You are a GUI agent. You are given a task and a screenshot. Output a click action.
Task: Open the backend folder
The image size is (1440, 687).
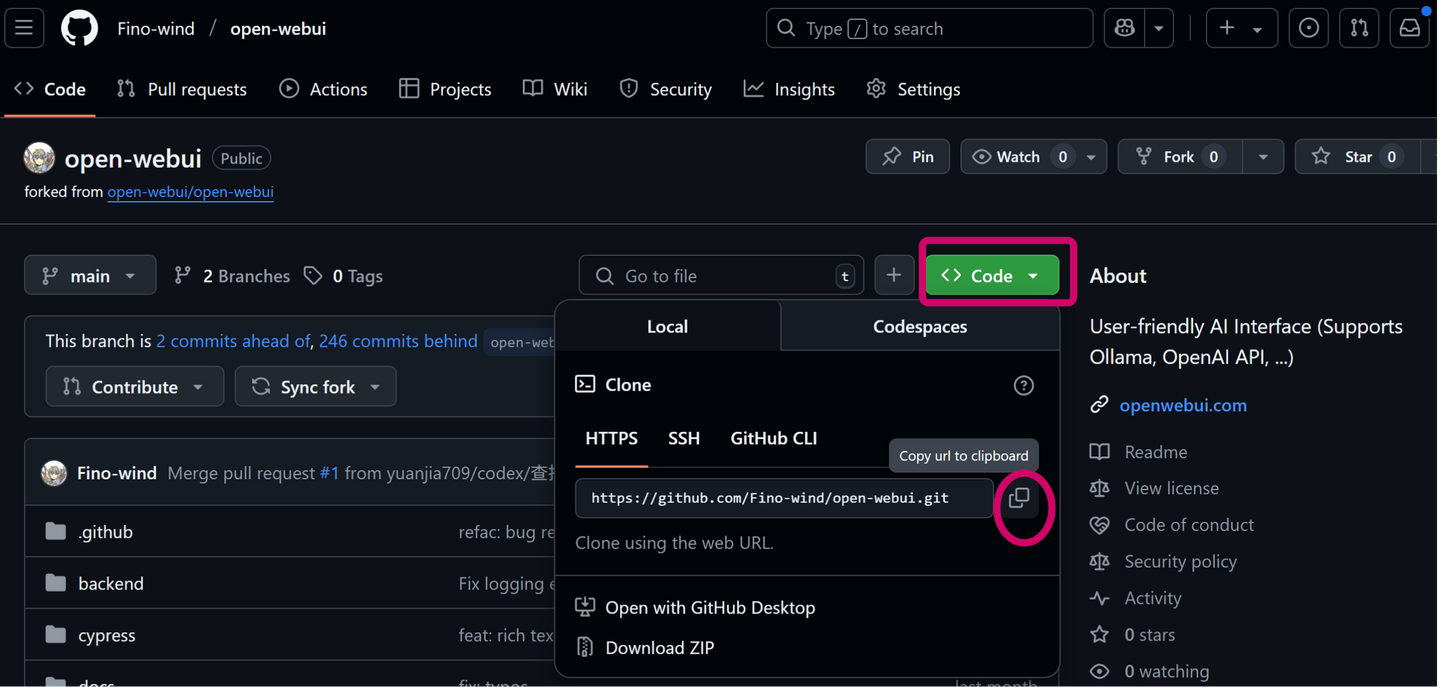[111, 583]
